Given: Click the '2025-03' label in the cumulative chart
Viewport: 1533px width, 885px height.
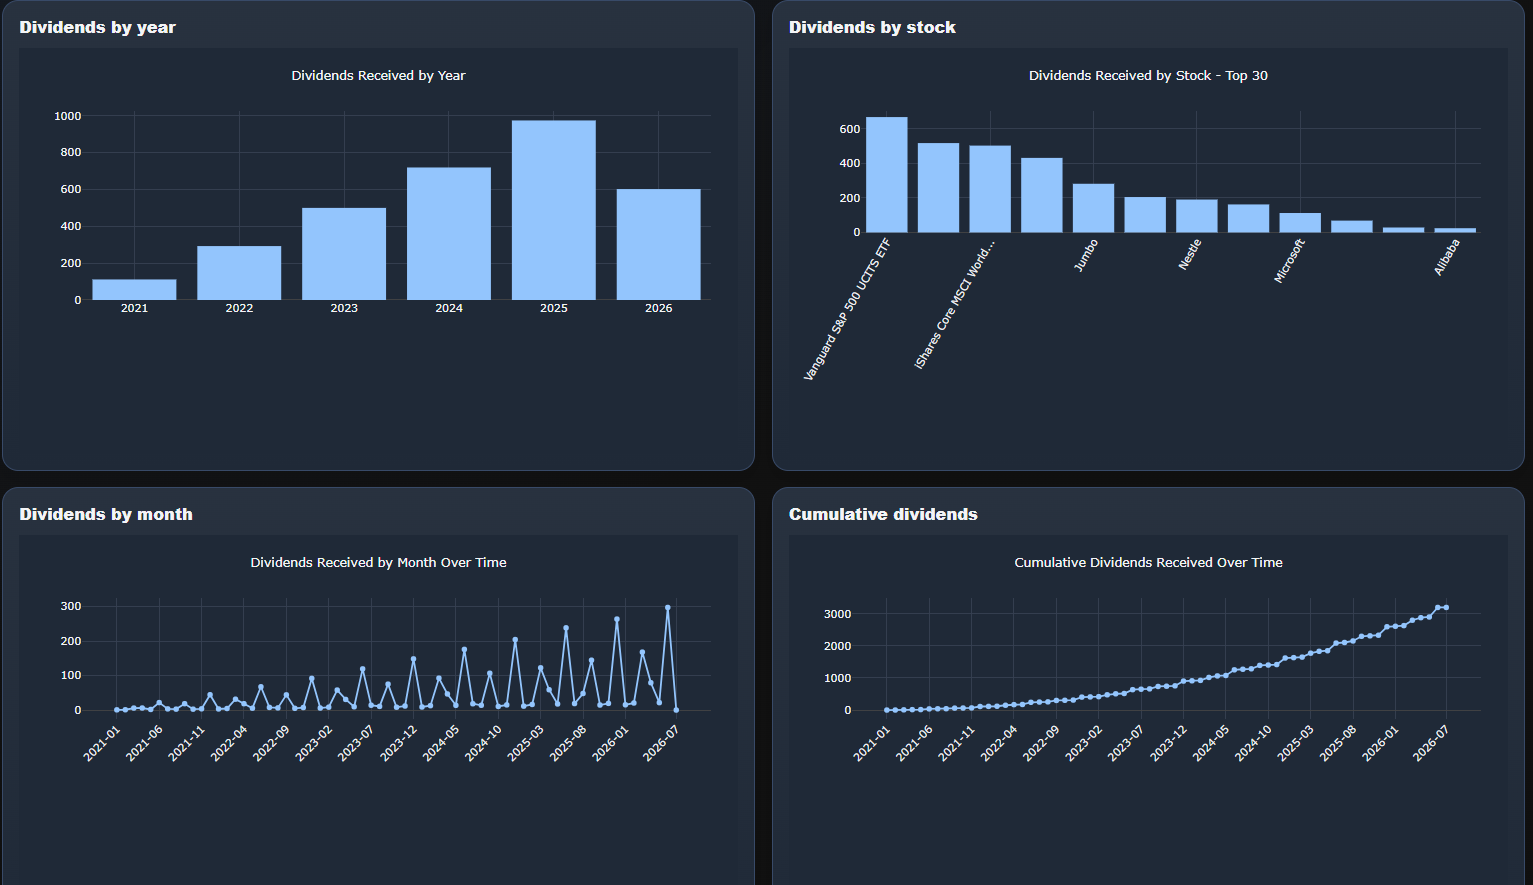Looking at the screenshot, I should point(1296,744).
